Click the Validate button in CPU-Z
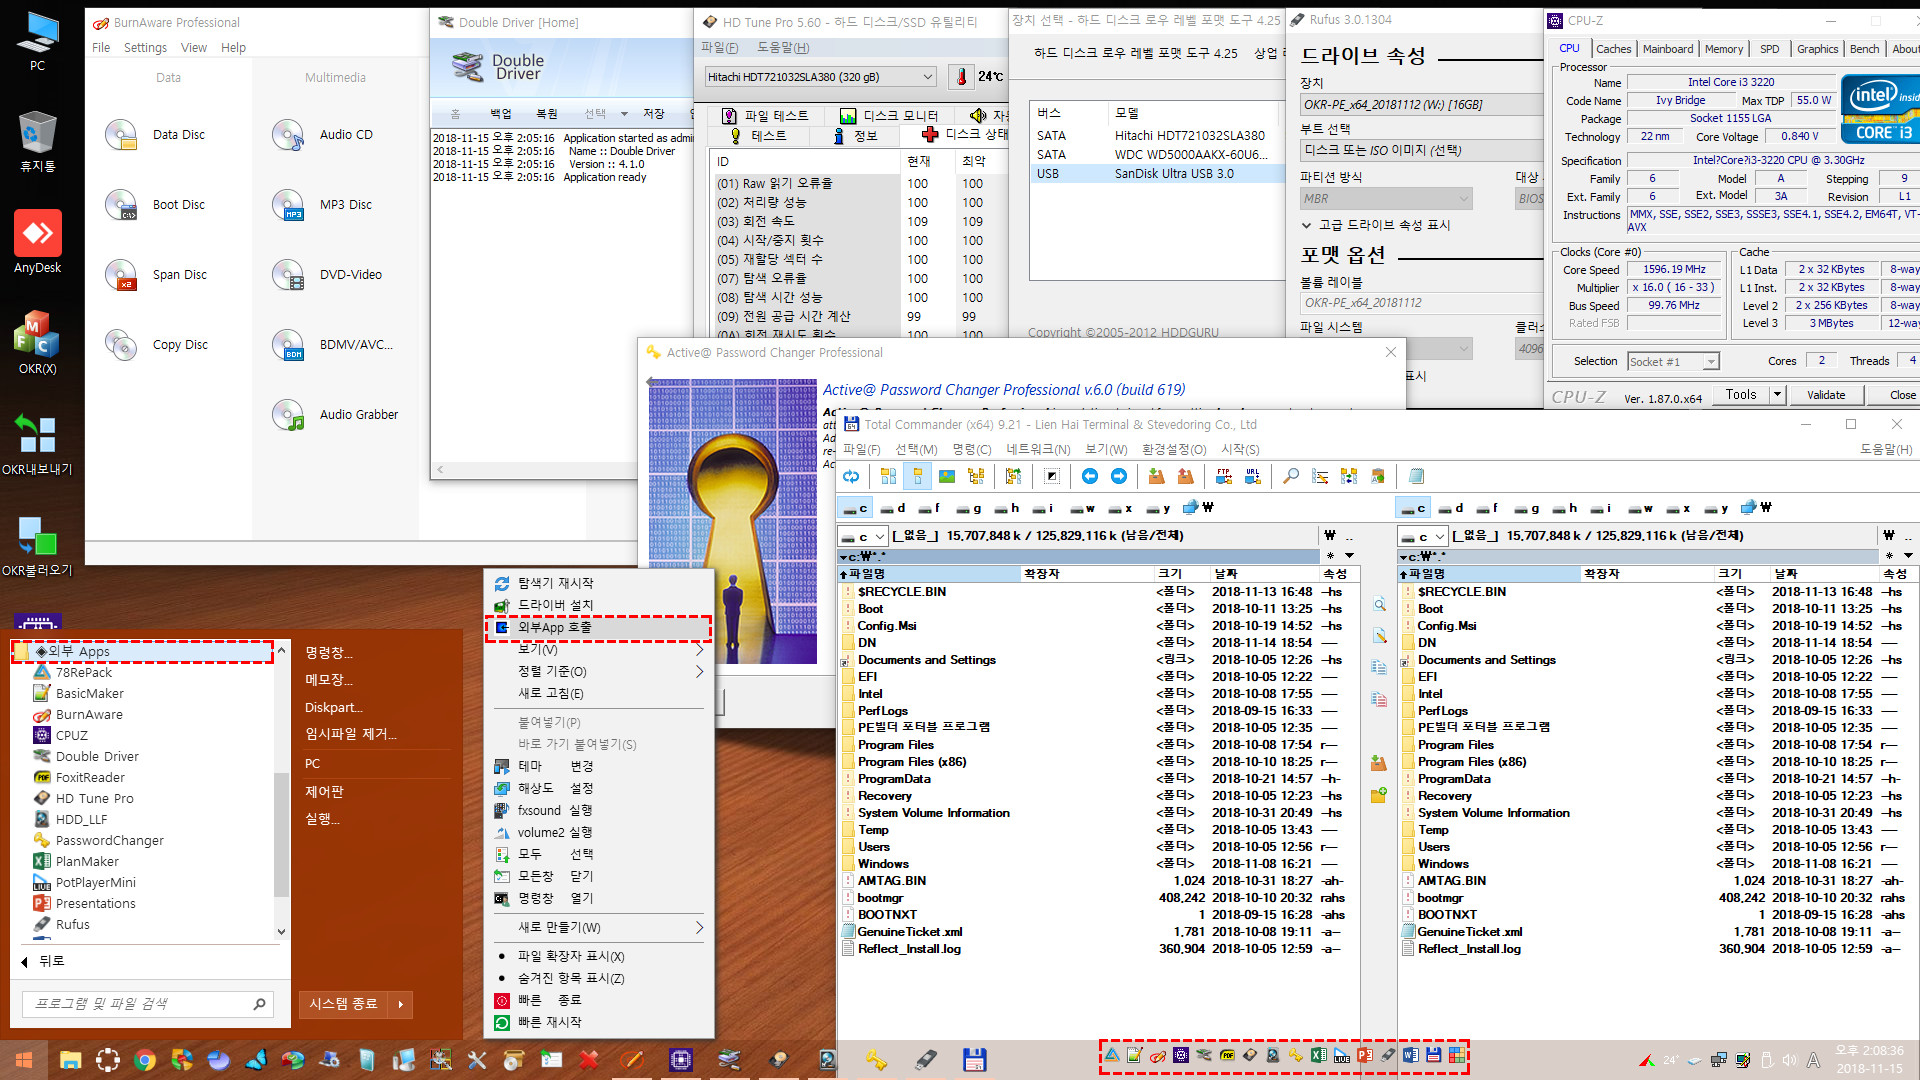The width and height of the screenshot is (1920, 1080). coord(1826,395)
